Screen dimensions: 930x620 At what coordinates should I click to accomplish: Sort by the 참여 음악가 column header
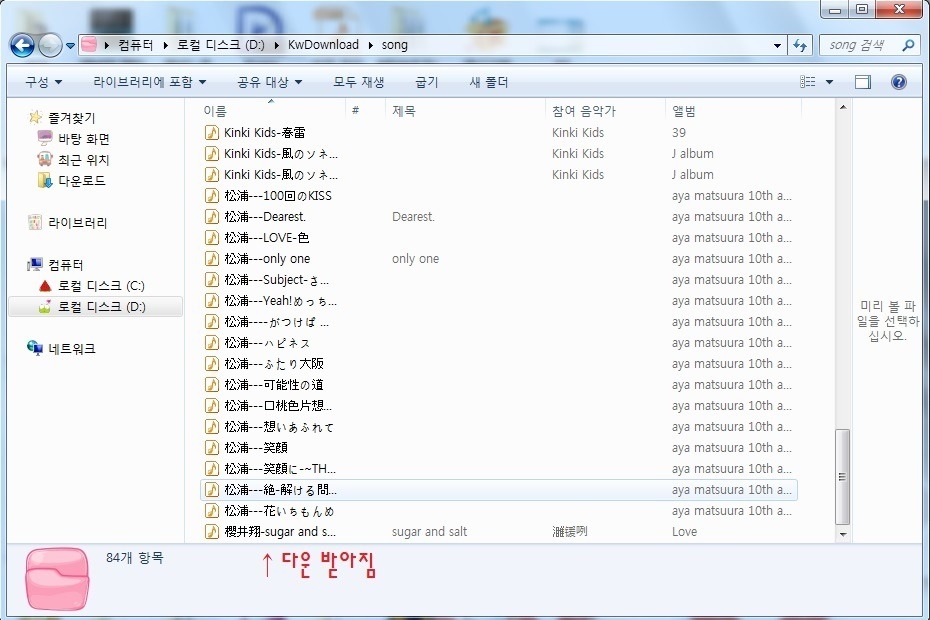tap(584, 111)
